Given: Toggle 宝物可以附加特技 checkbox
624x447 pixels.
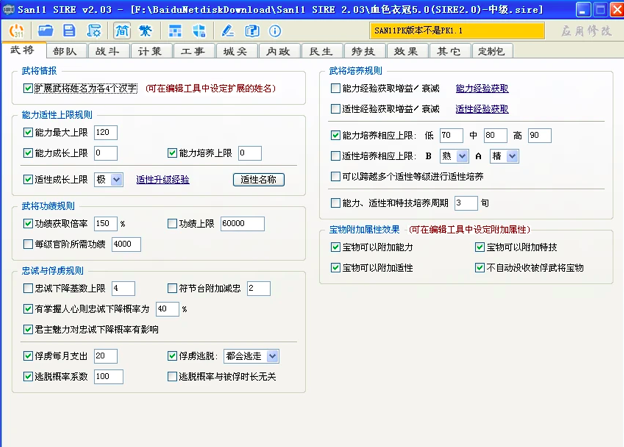Looking at the screenshot, I should point(480,248).
